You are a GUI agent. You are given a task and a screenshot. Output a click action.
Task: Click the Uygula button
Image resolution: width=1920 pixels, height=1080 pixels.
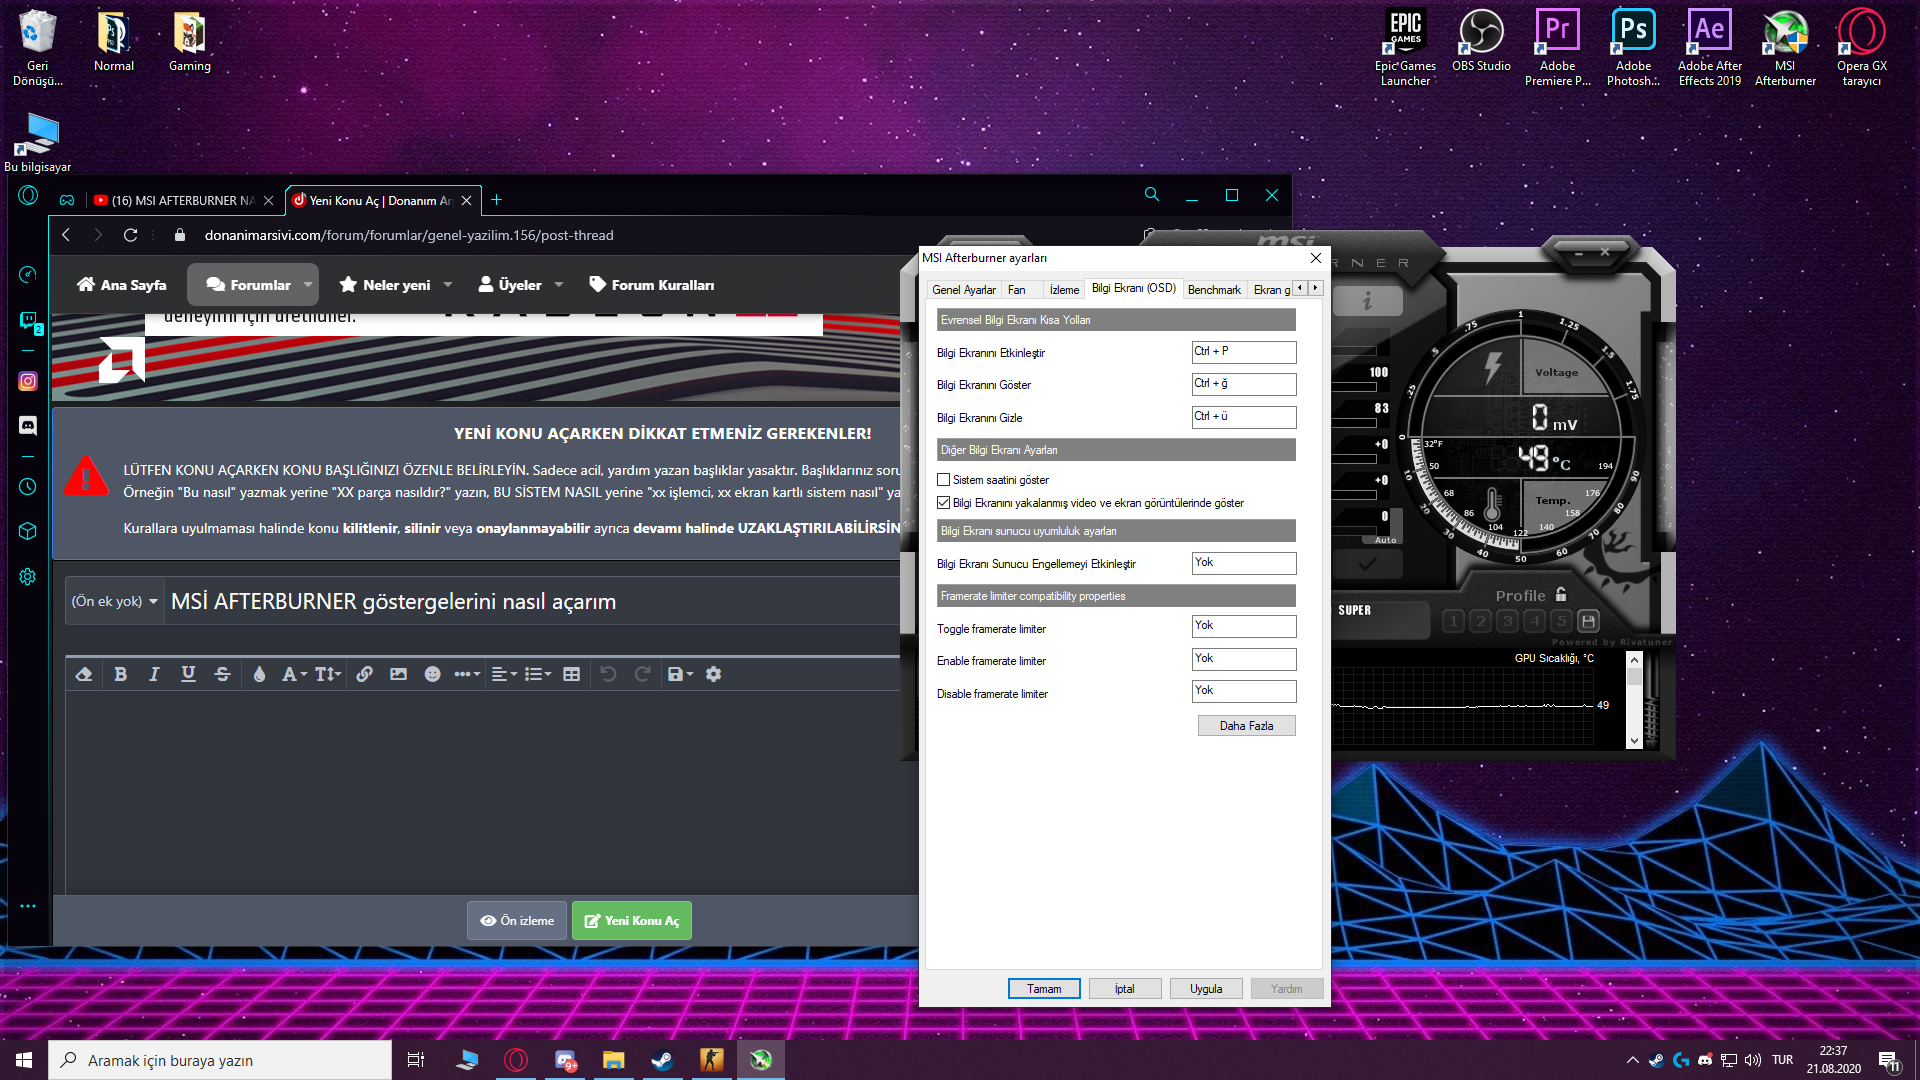1206,989
